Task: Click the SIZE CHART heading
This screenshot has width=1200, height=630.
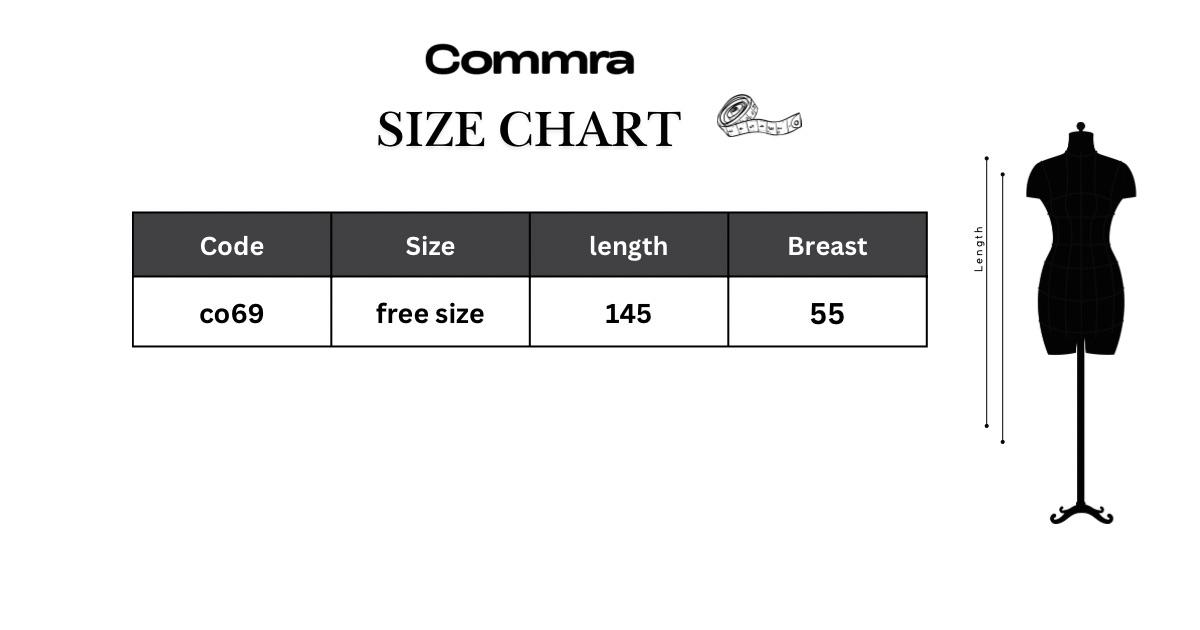Action: (528, 130)
